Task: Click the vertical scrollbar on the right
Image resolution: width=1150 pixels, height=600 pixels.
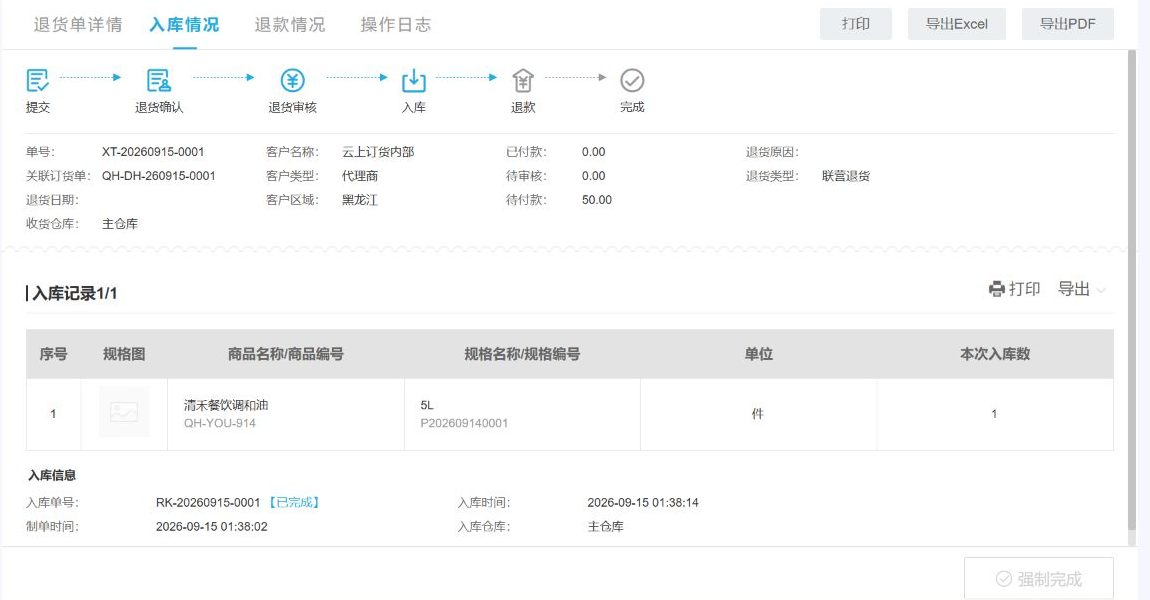Action: point(1132,290)
